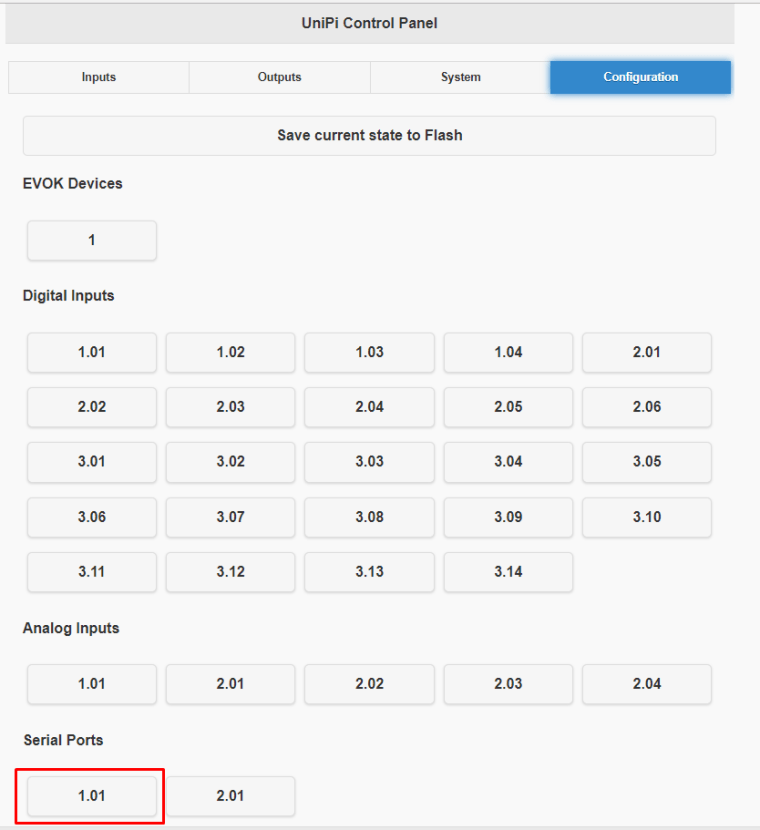Configure analog input 2.04
This screenshot has width=760, height=830.
(x=647, y=684)
